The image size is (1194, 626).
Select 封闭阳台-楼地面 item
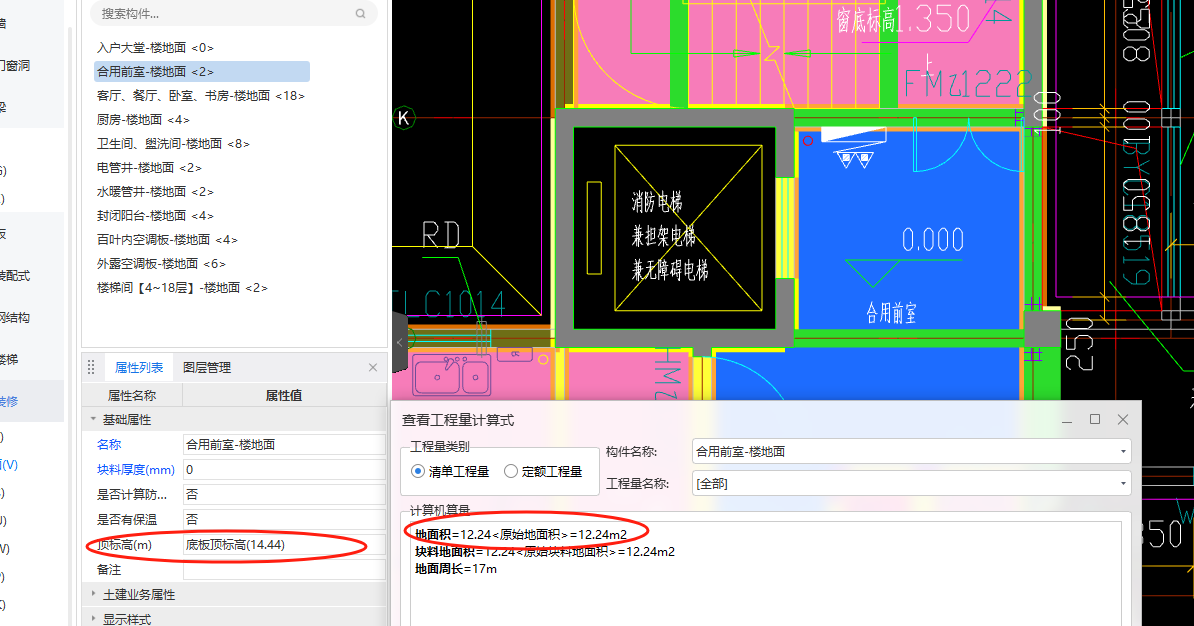point(155,216)
